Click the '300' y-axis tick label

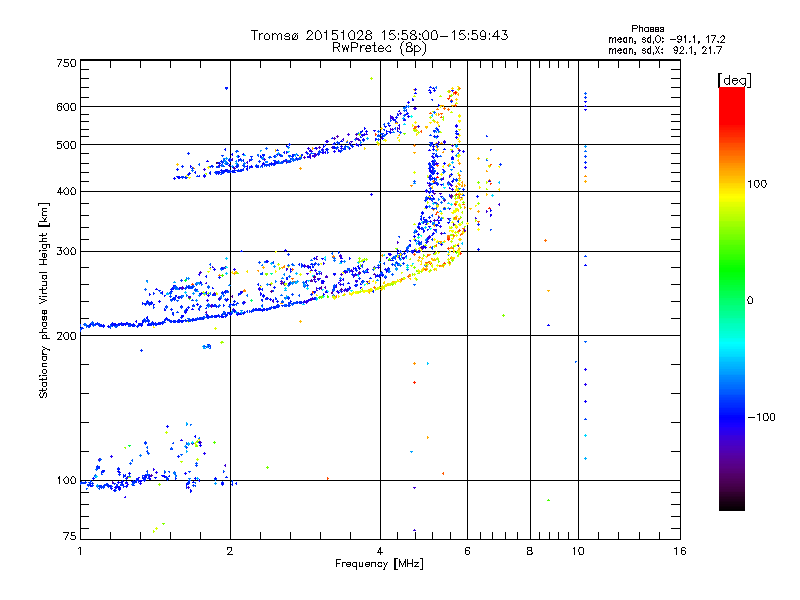[x=67, y=252]
